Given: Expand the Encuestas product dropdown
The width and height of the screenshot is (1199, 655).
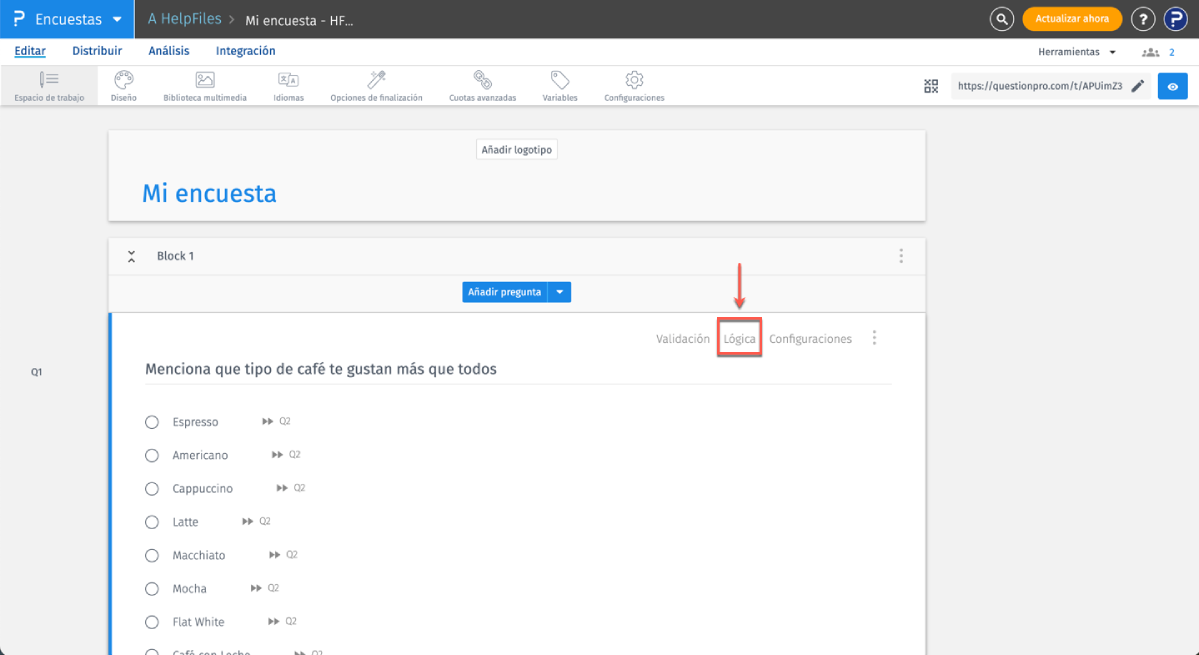Looking at the screenshot, I should coord(117,20).
